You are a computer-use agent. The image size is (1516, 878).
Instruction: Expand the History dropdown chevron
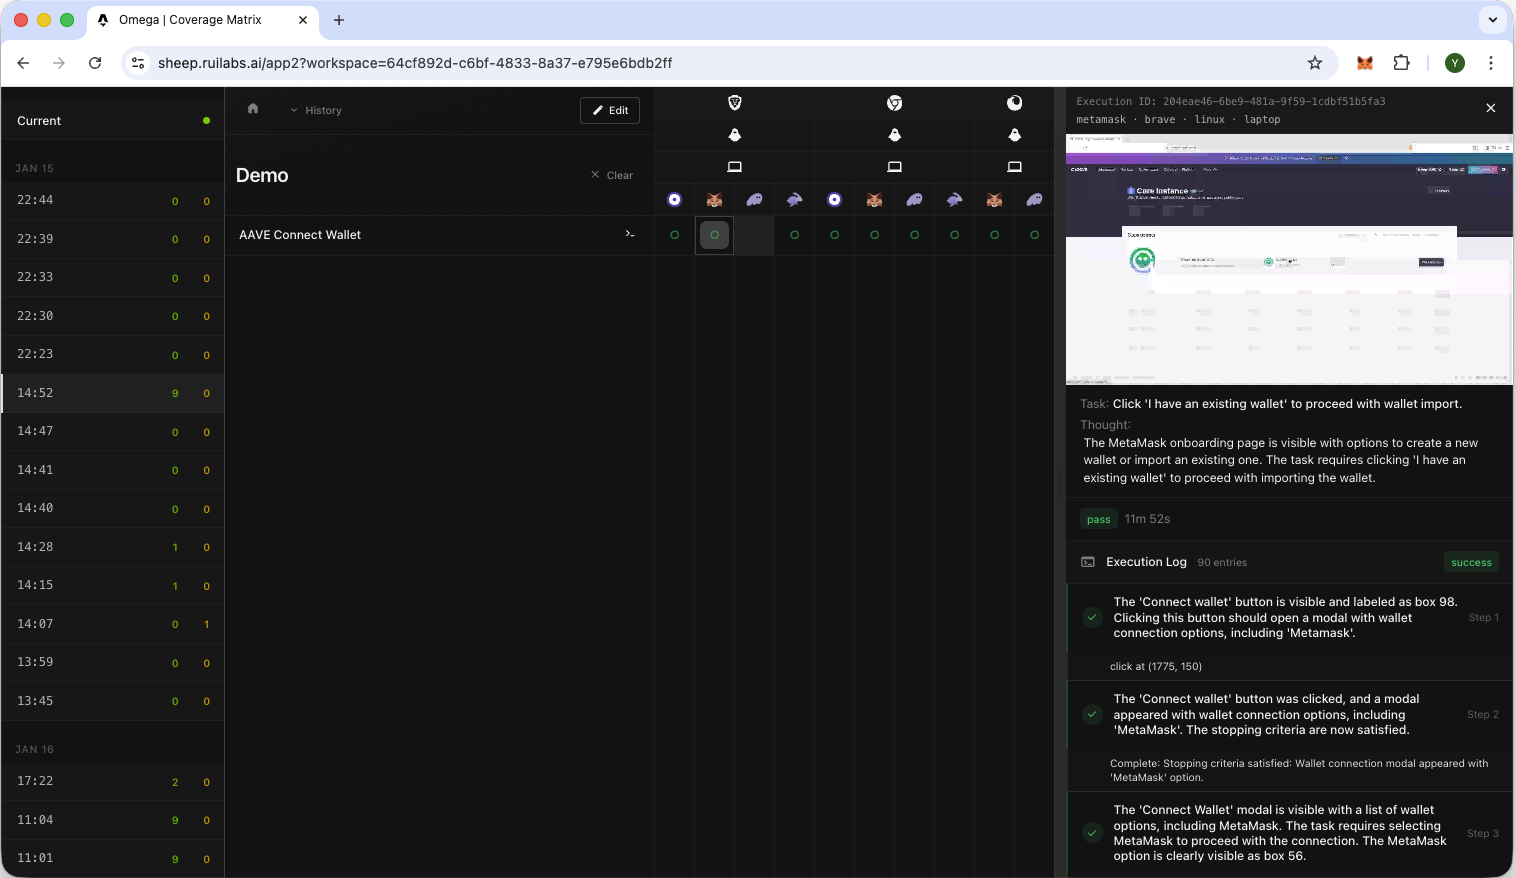click(x=294, y=110)
